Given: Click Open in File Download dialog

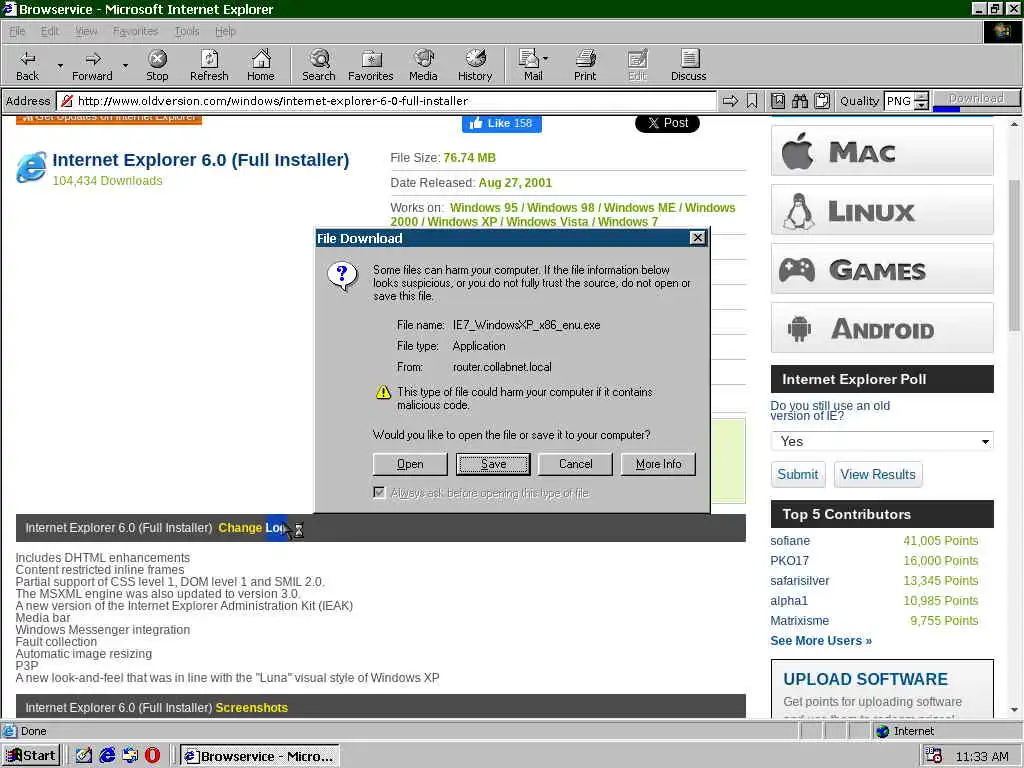Looking at the screenshot, I should [410, 464].
